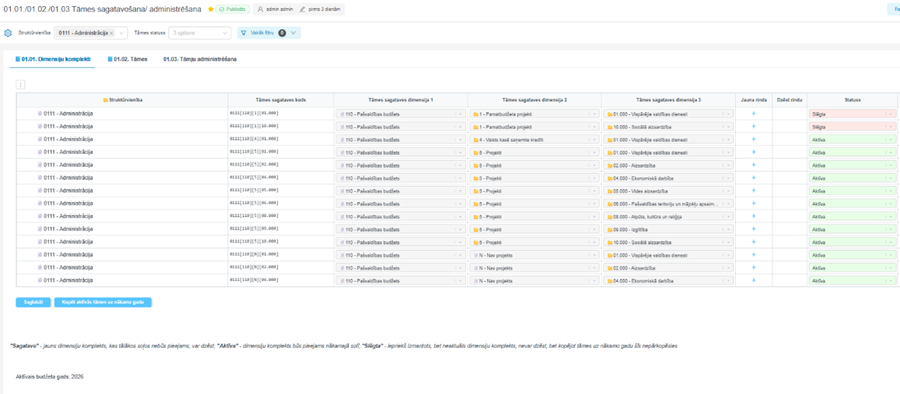Click the Tāmes sagataves dimensija 3 header
The image size is (900, 394).
click(x=669, y=100)
